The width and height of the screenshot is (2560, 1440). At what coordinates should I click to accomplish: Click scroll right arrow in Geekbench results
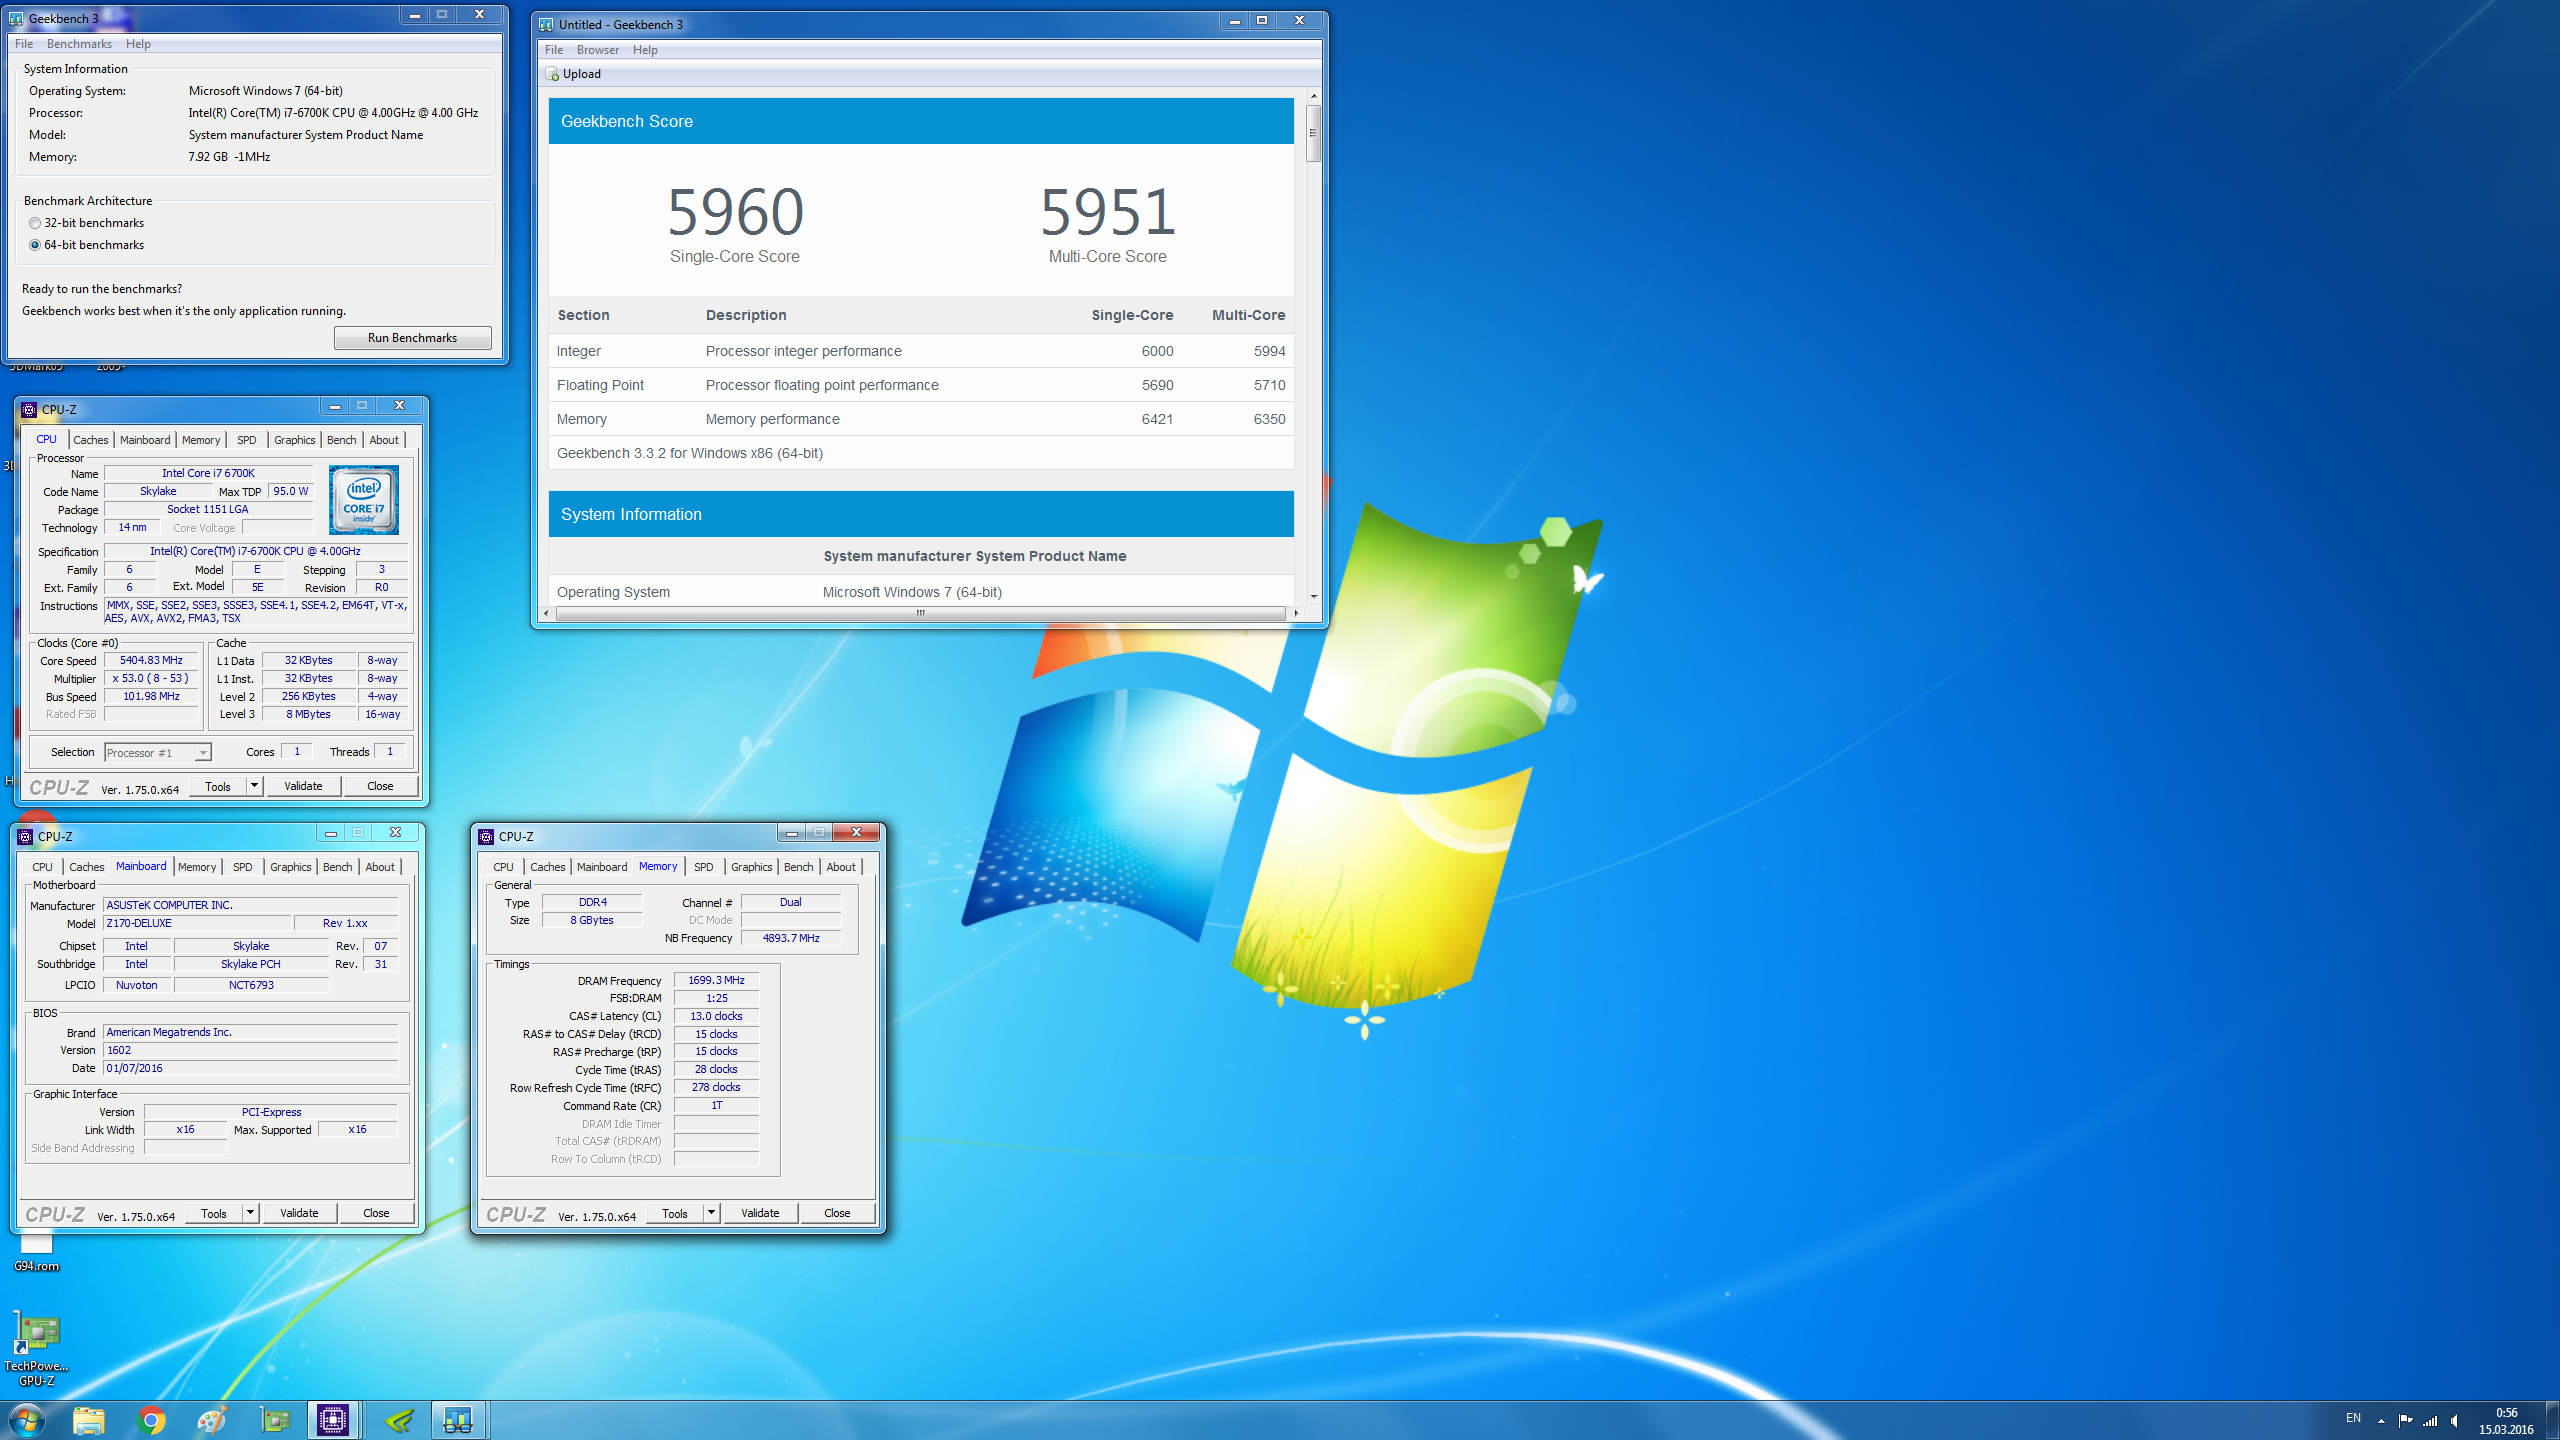1296,613
